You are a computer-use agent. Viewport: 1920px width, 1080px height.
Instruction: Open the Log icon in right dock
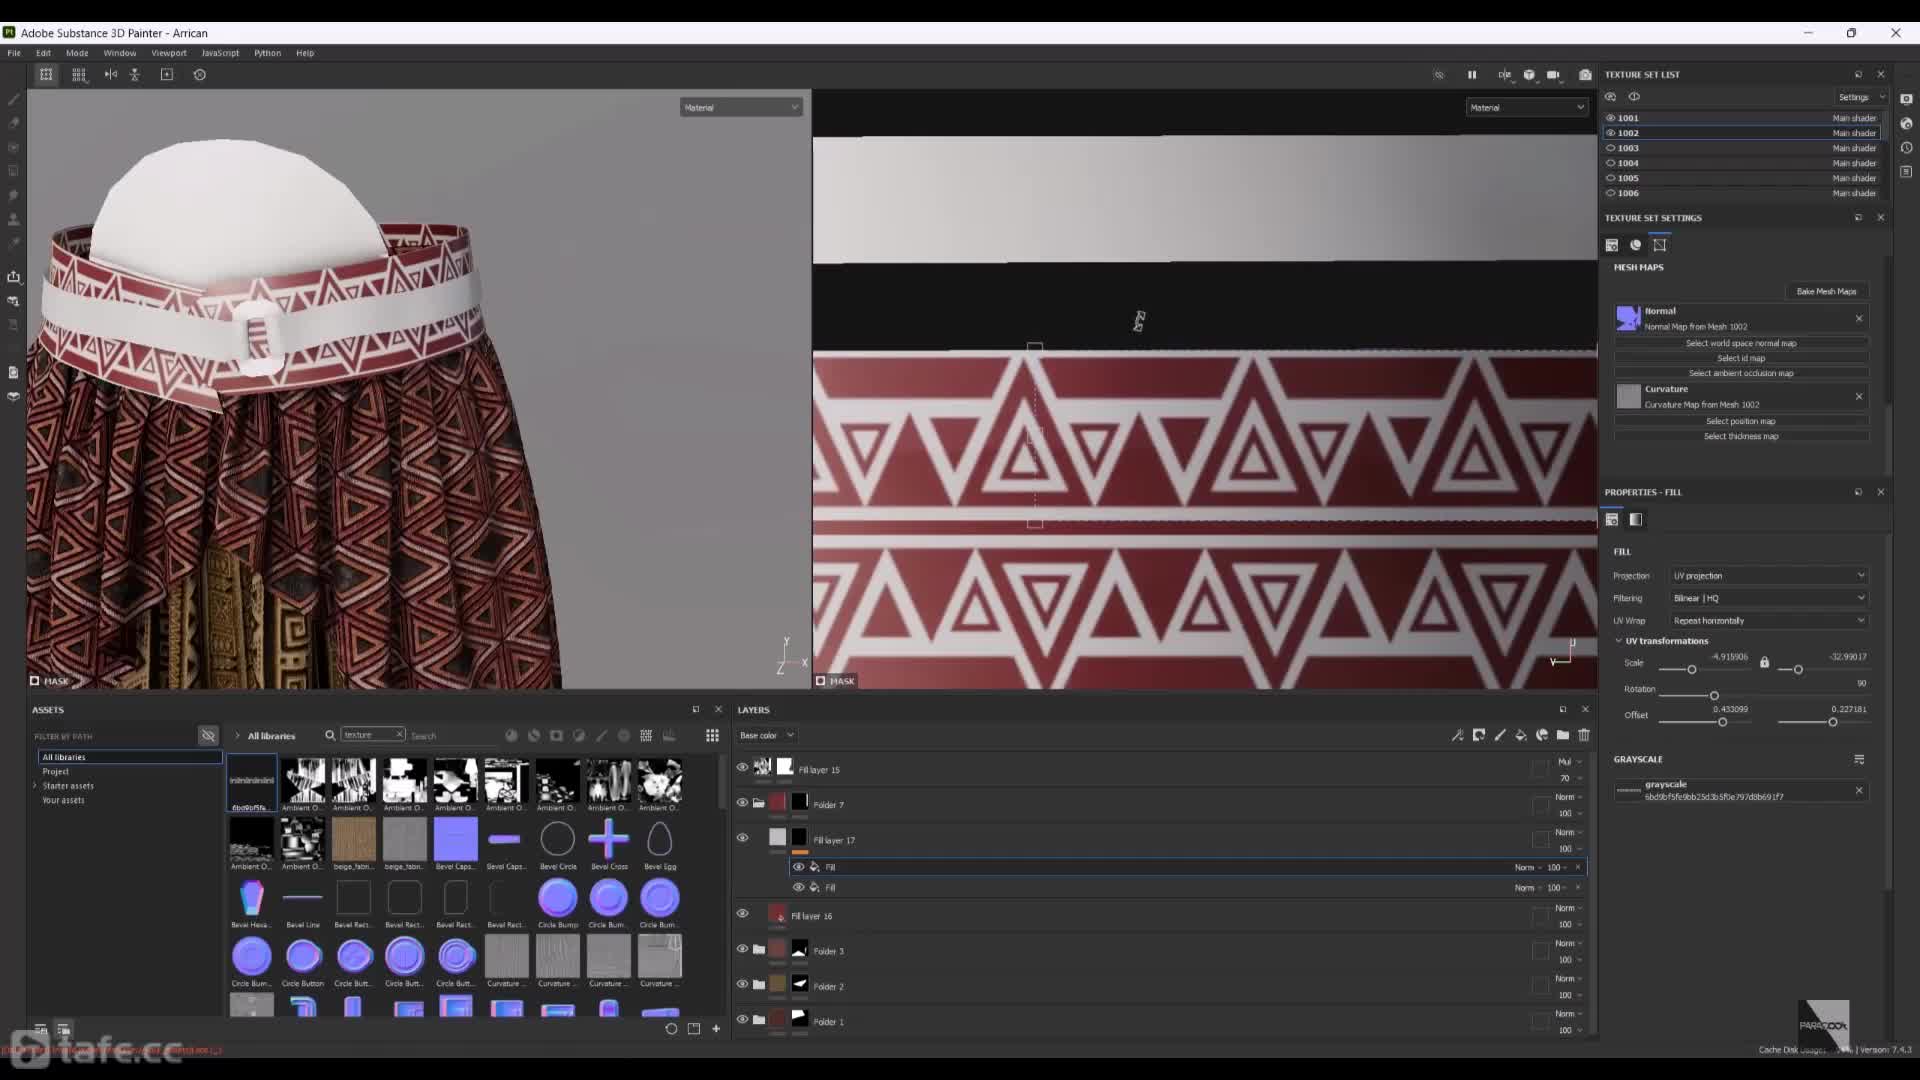[1906, 172]
